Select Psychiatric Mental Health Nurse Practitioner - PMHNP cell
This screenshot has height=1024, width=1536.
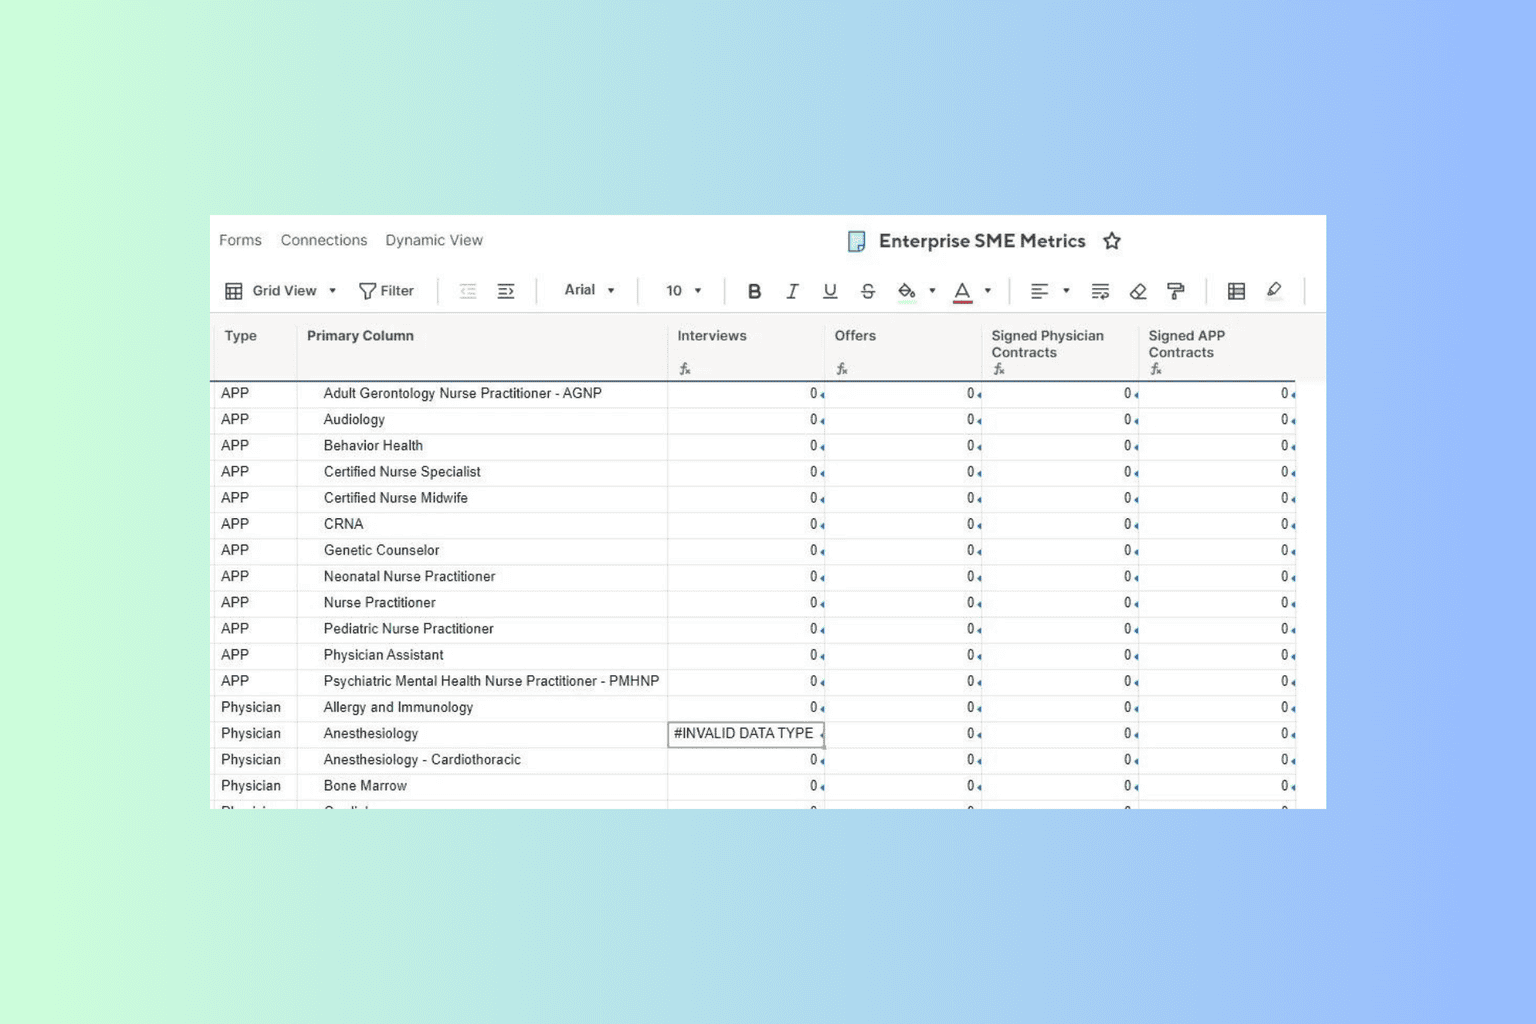482,681
